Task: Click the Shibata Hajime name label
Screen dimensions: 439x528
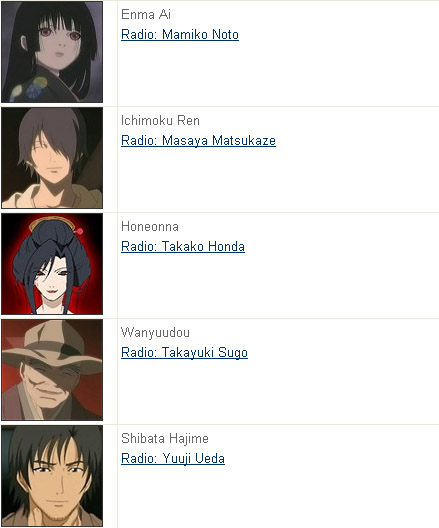Action: [x=165, y=438]
